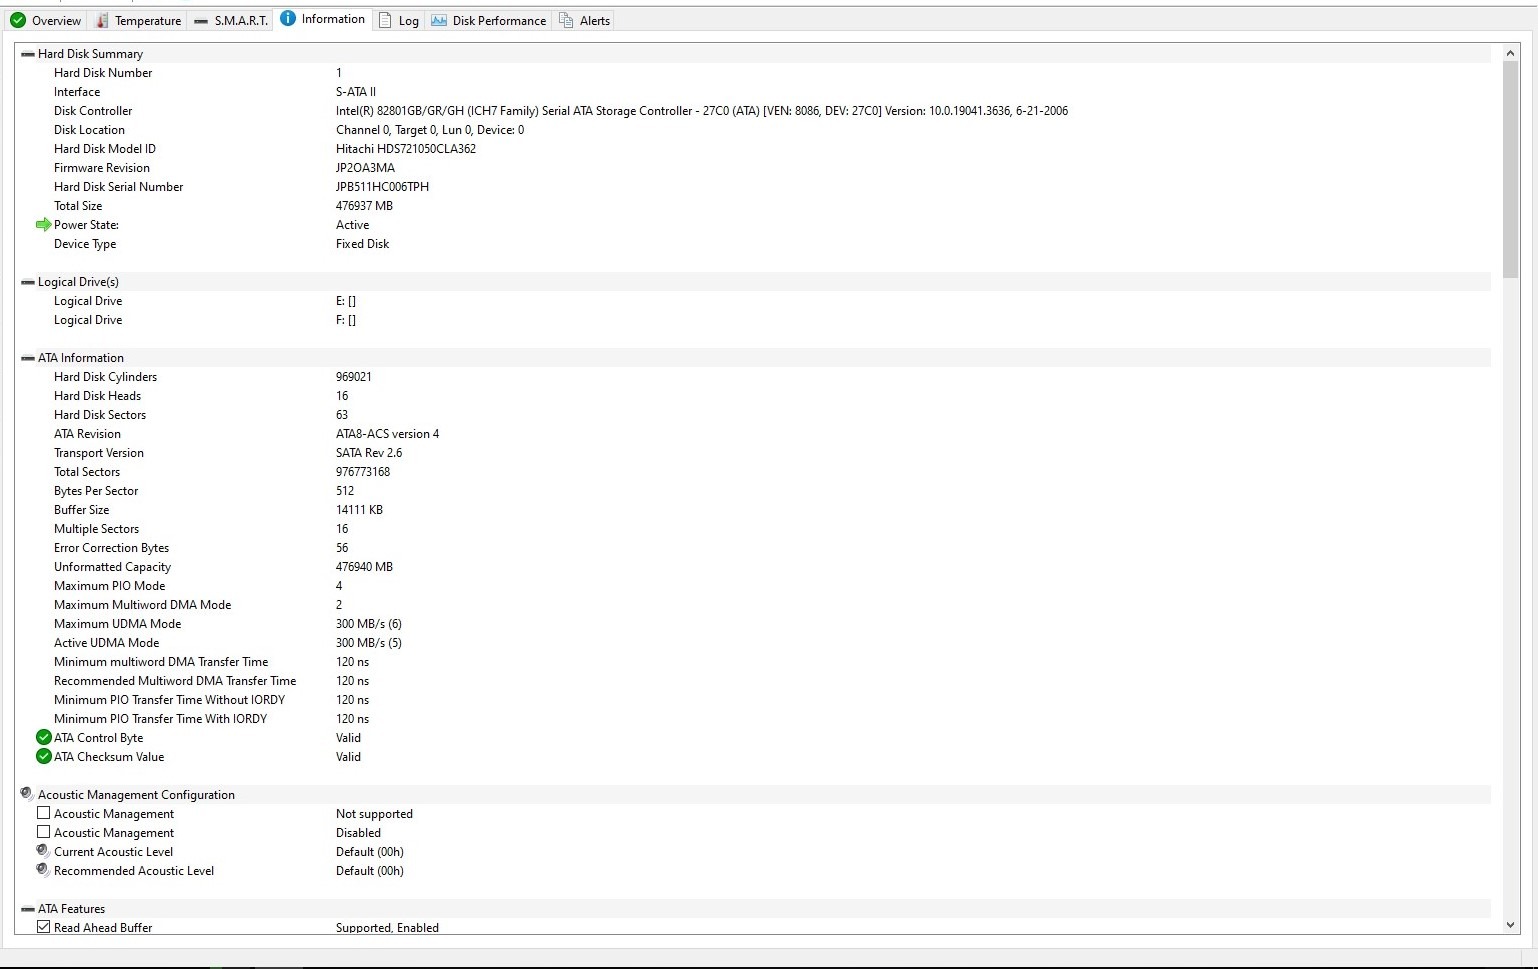
Task: Switch to the Alerts tab
Action: 584,20
